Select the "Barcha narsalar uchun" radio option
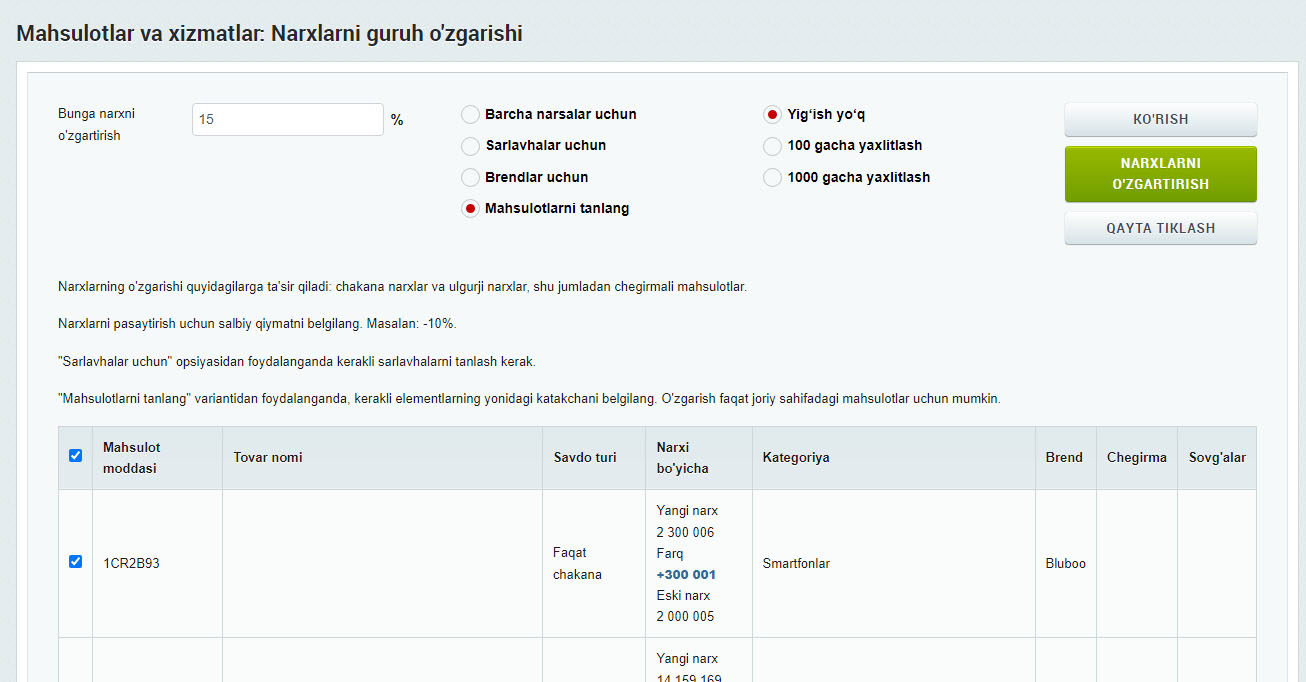The height and width of the screenshot is (682, 1306). 470,115
